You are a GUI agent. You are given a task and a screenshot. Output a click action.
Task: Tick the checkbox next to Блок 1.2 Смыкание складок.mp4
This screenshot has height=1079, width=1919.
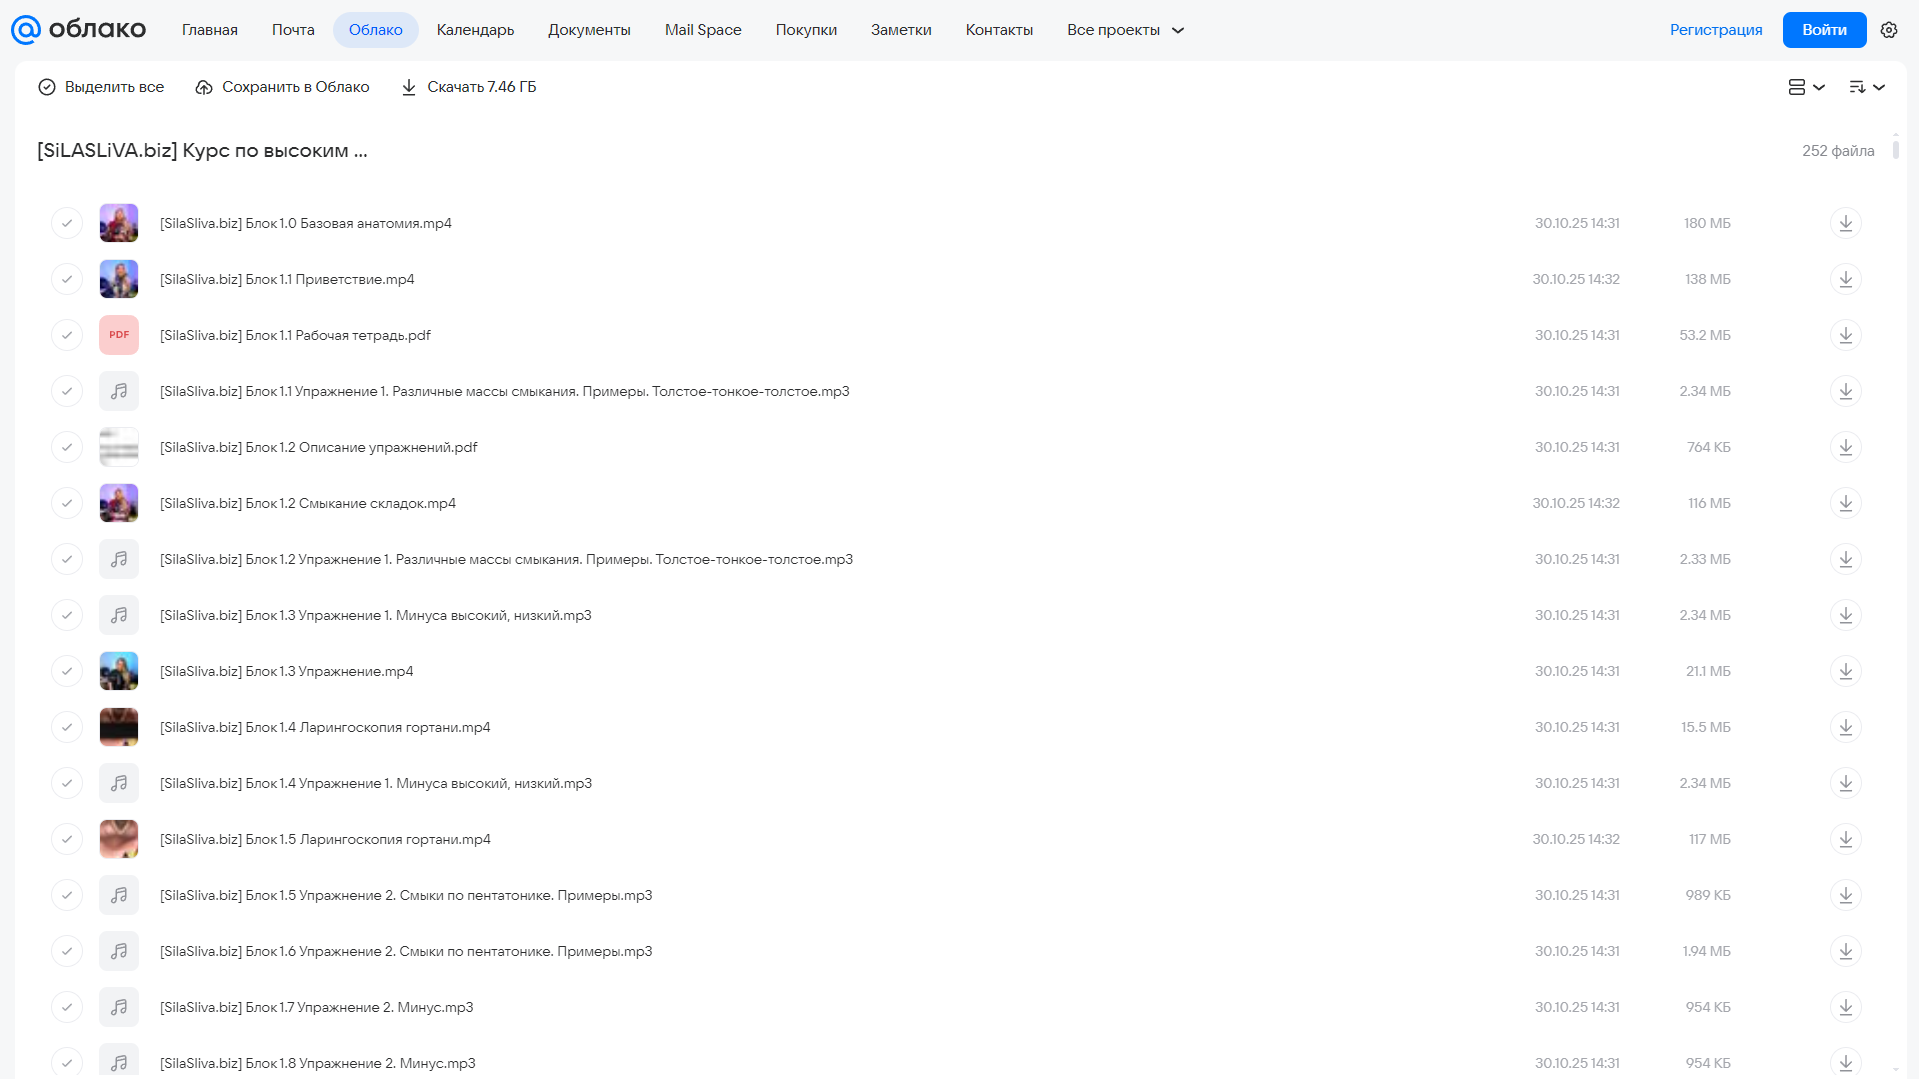tap(67, 503)
